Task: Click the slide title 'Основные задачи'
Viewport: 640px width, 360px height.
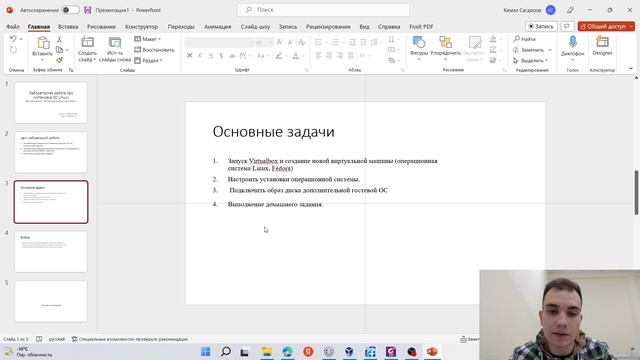Action: click(273, 131)
